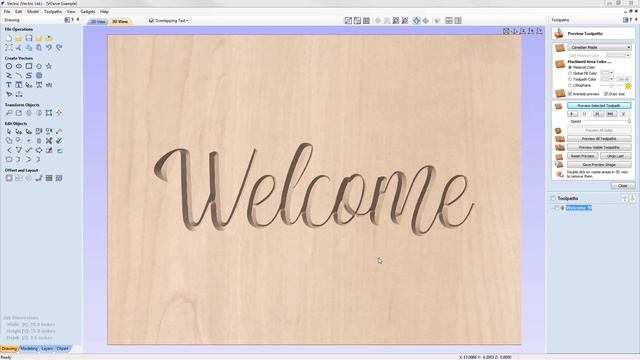Click the Save file disk icon
Image resolution: width=640 pixels, height=360 pixels.
(x=29, y=38)
